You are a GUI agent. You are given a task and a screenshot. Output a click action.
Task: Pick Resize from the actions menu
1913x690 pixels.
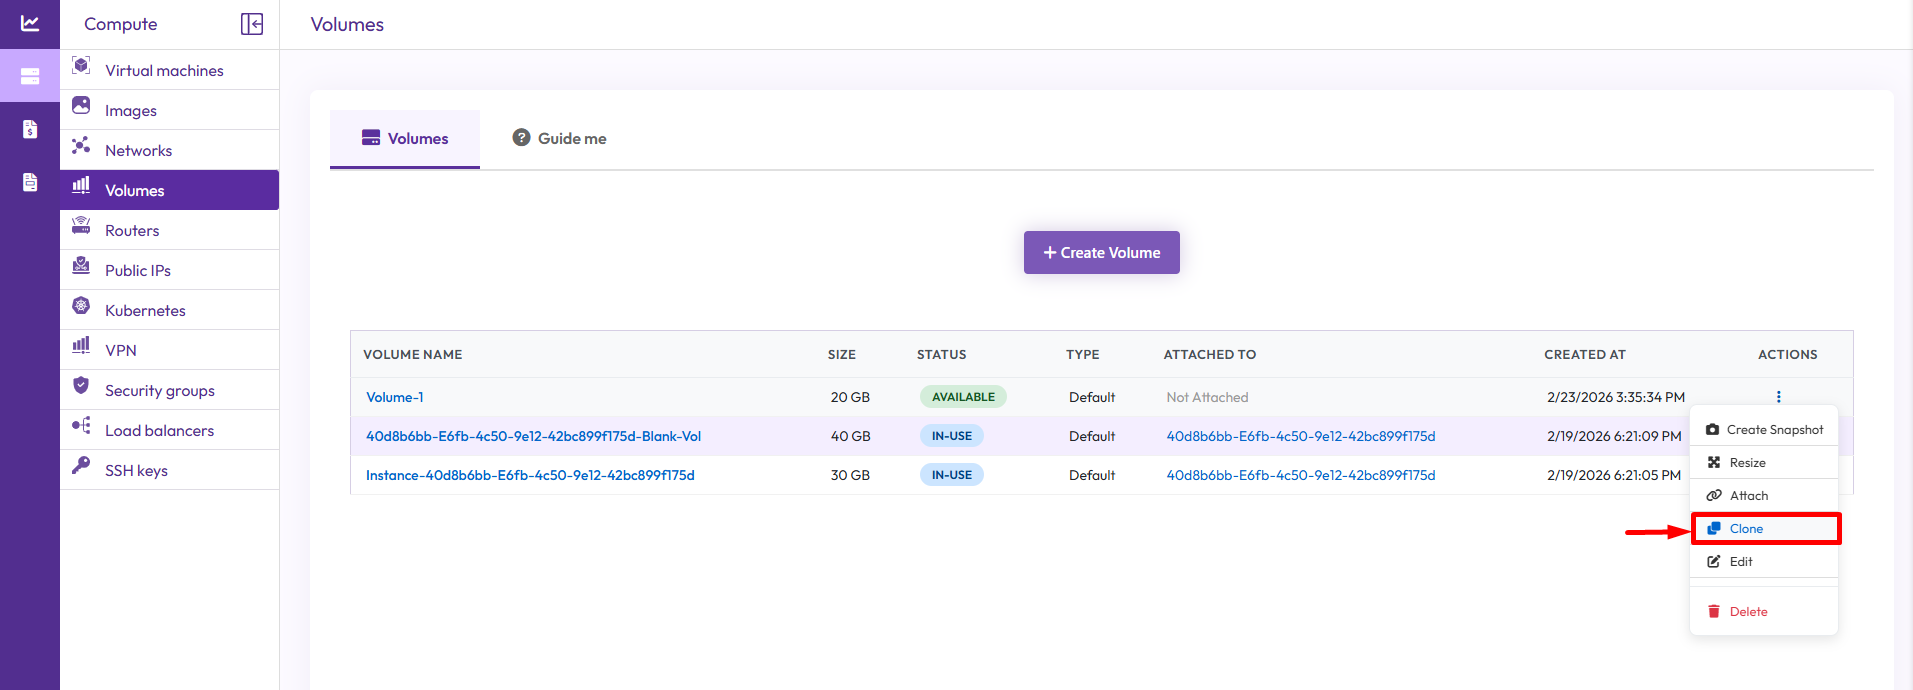click(1746, 463)
